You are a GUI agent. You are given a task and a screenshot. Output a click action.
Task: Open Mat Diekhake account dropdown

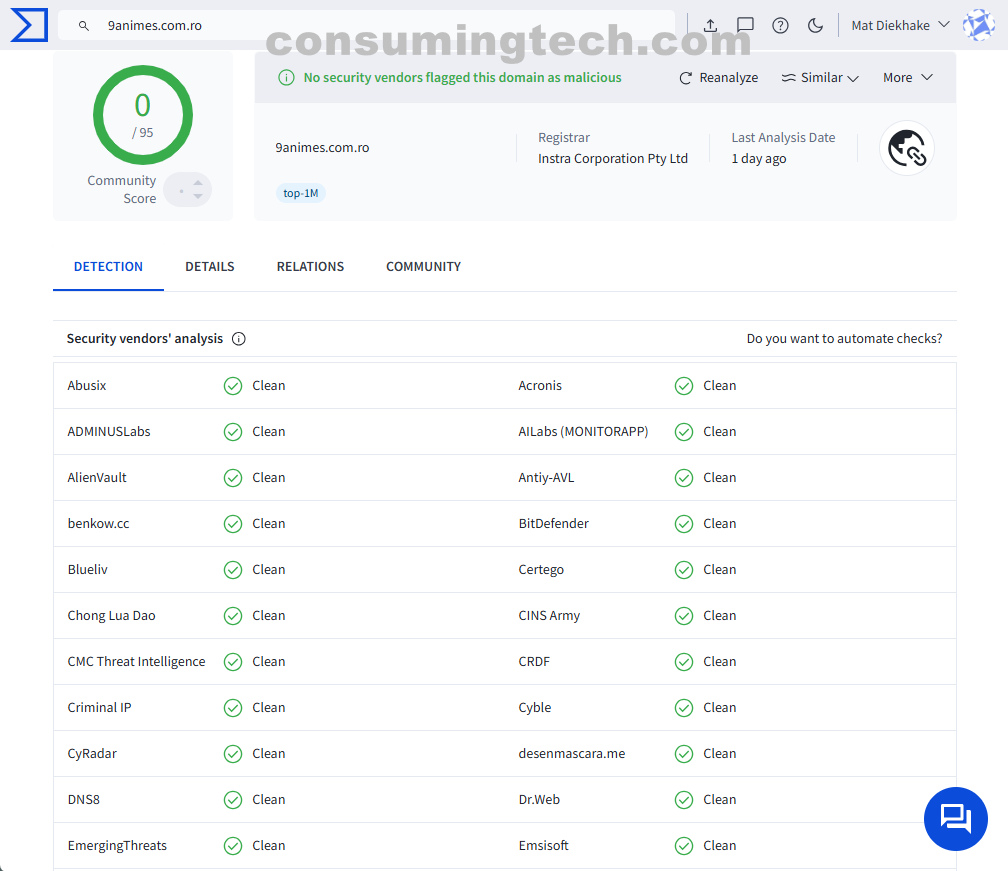point(899,25)
